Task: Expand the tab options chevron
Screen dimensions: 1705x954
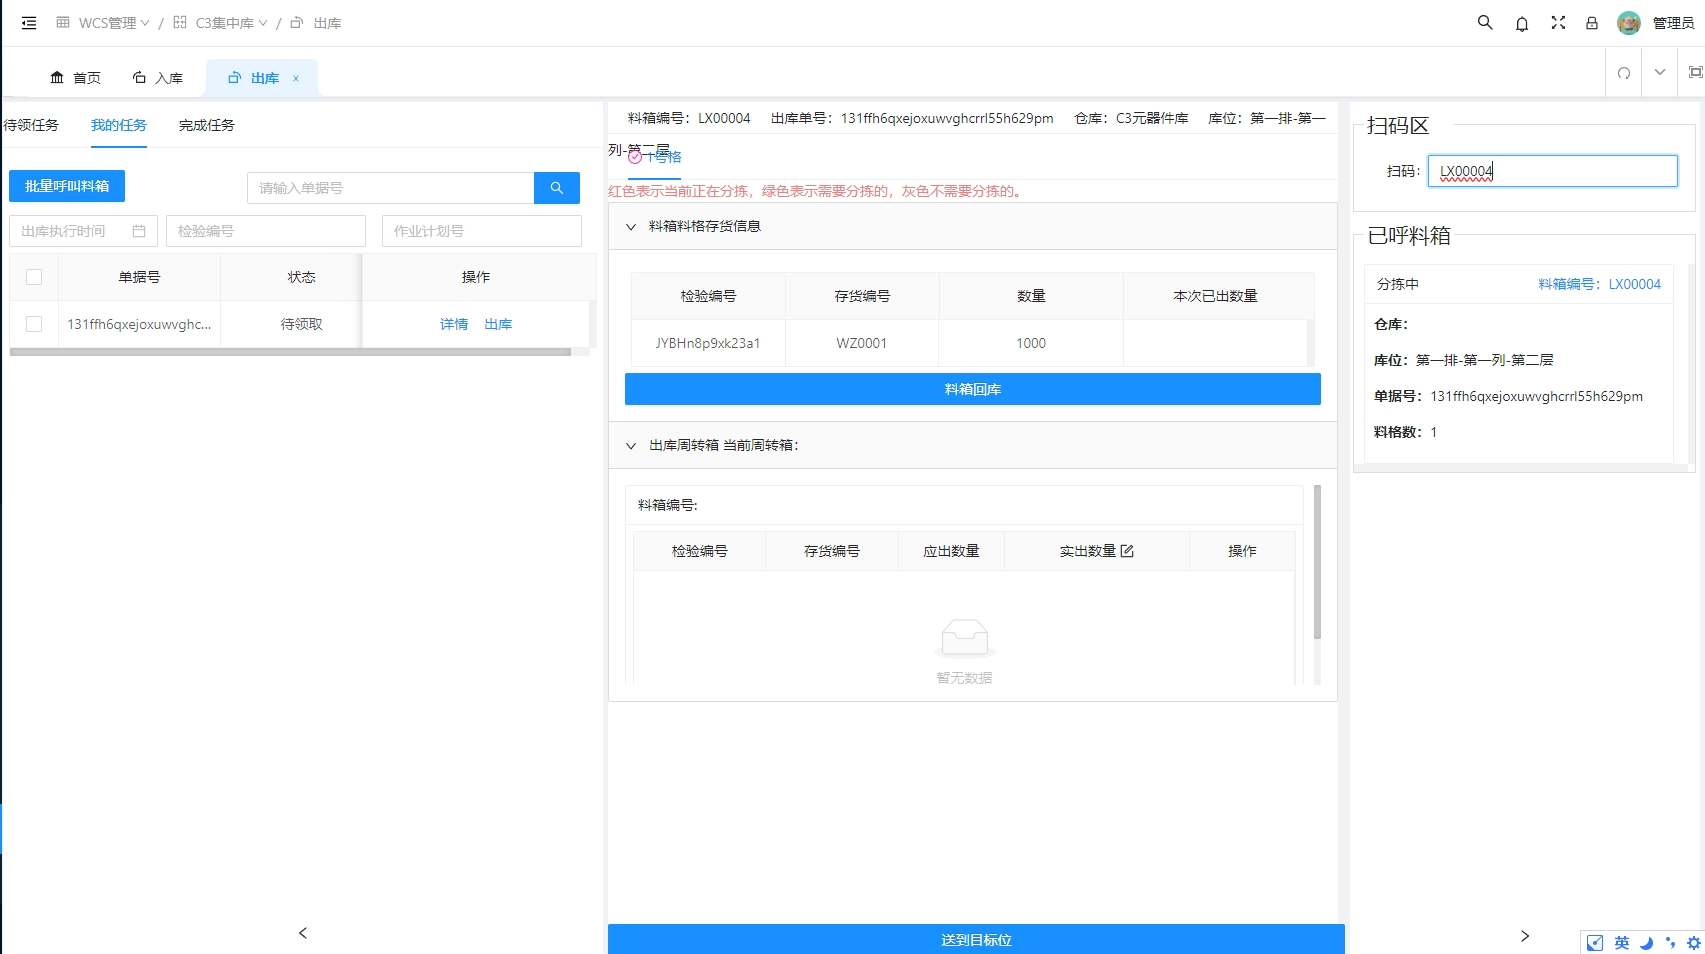Action: pyautogui.click(x=1660, y=72)
